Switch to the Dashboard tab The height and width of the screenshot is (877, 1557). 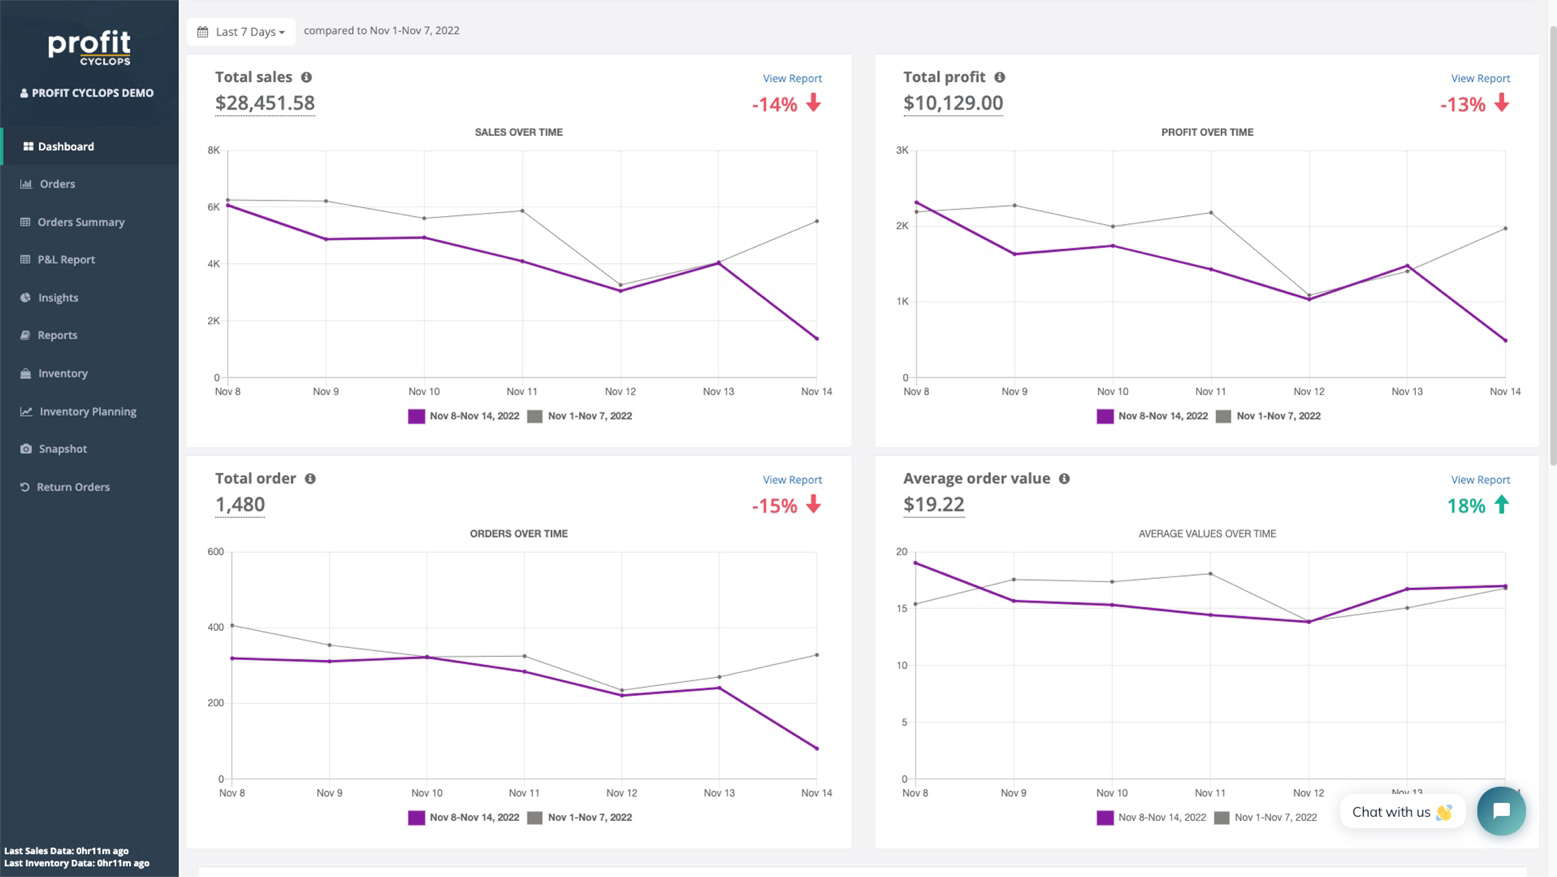tap(65, 146)
